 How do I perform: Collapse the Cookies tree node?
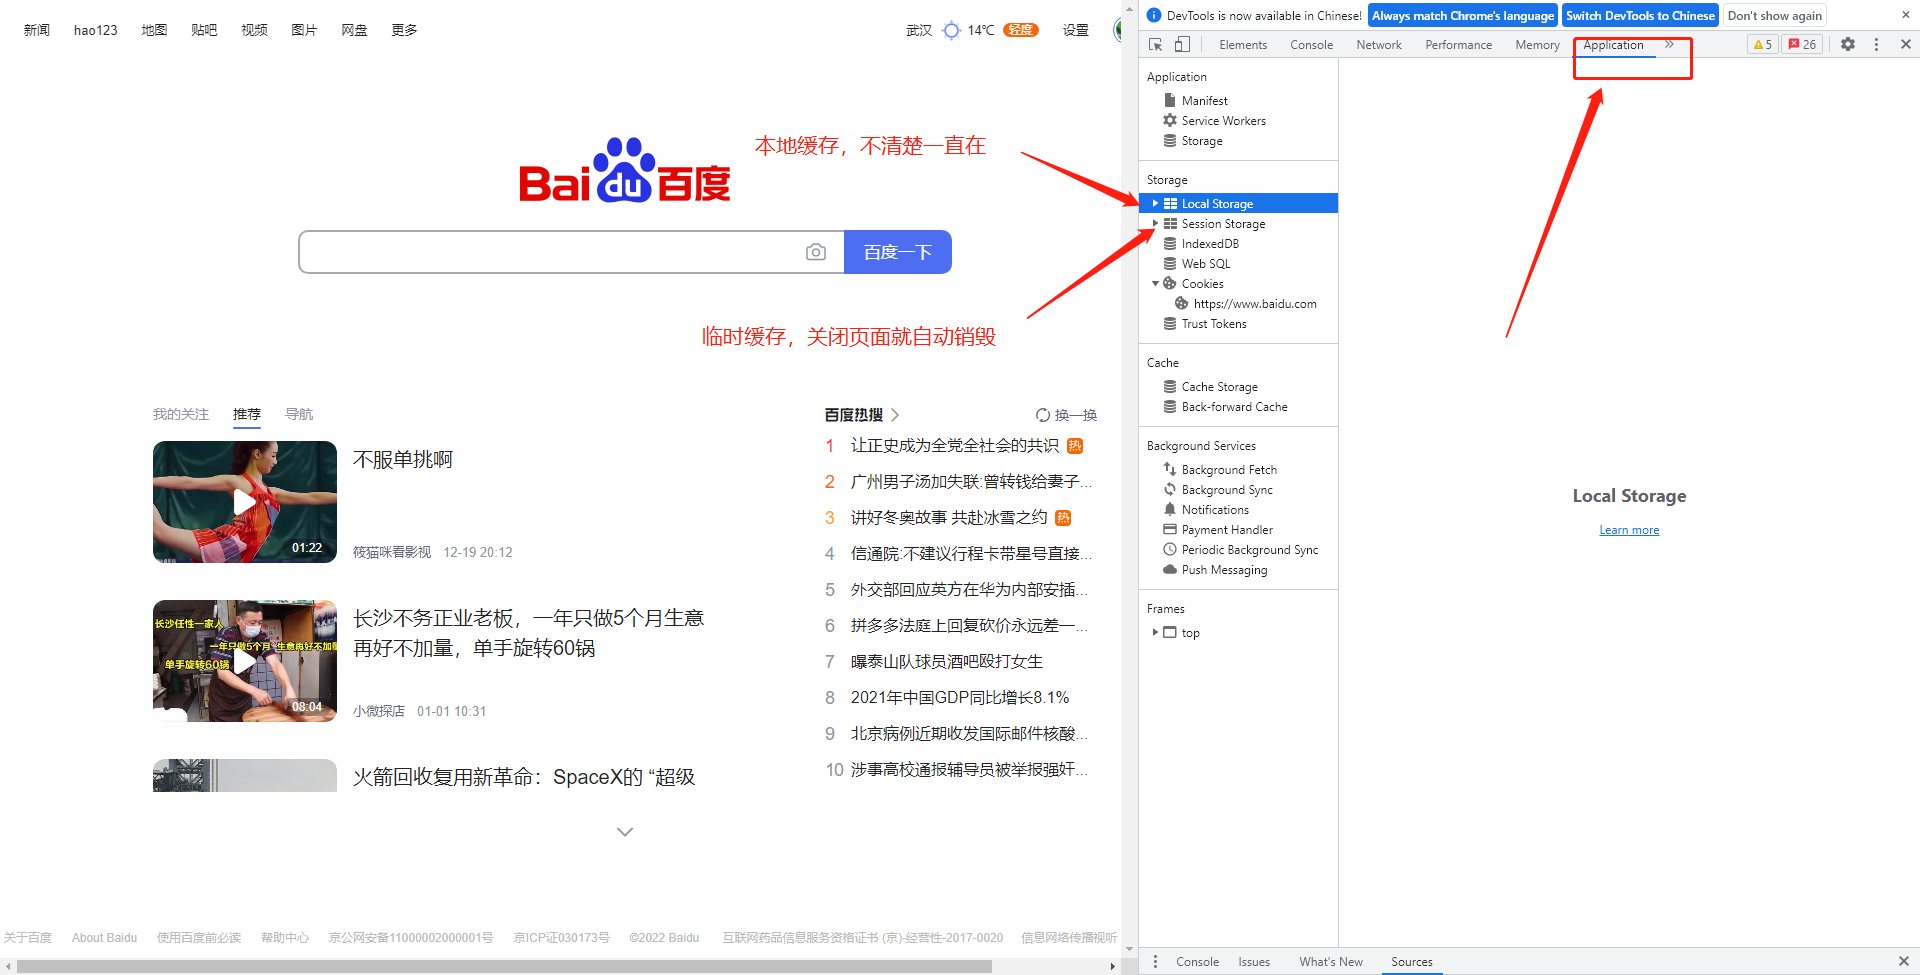coord(1155,284)
